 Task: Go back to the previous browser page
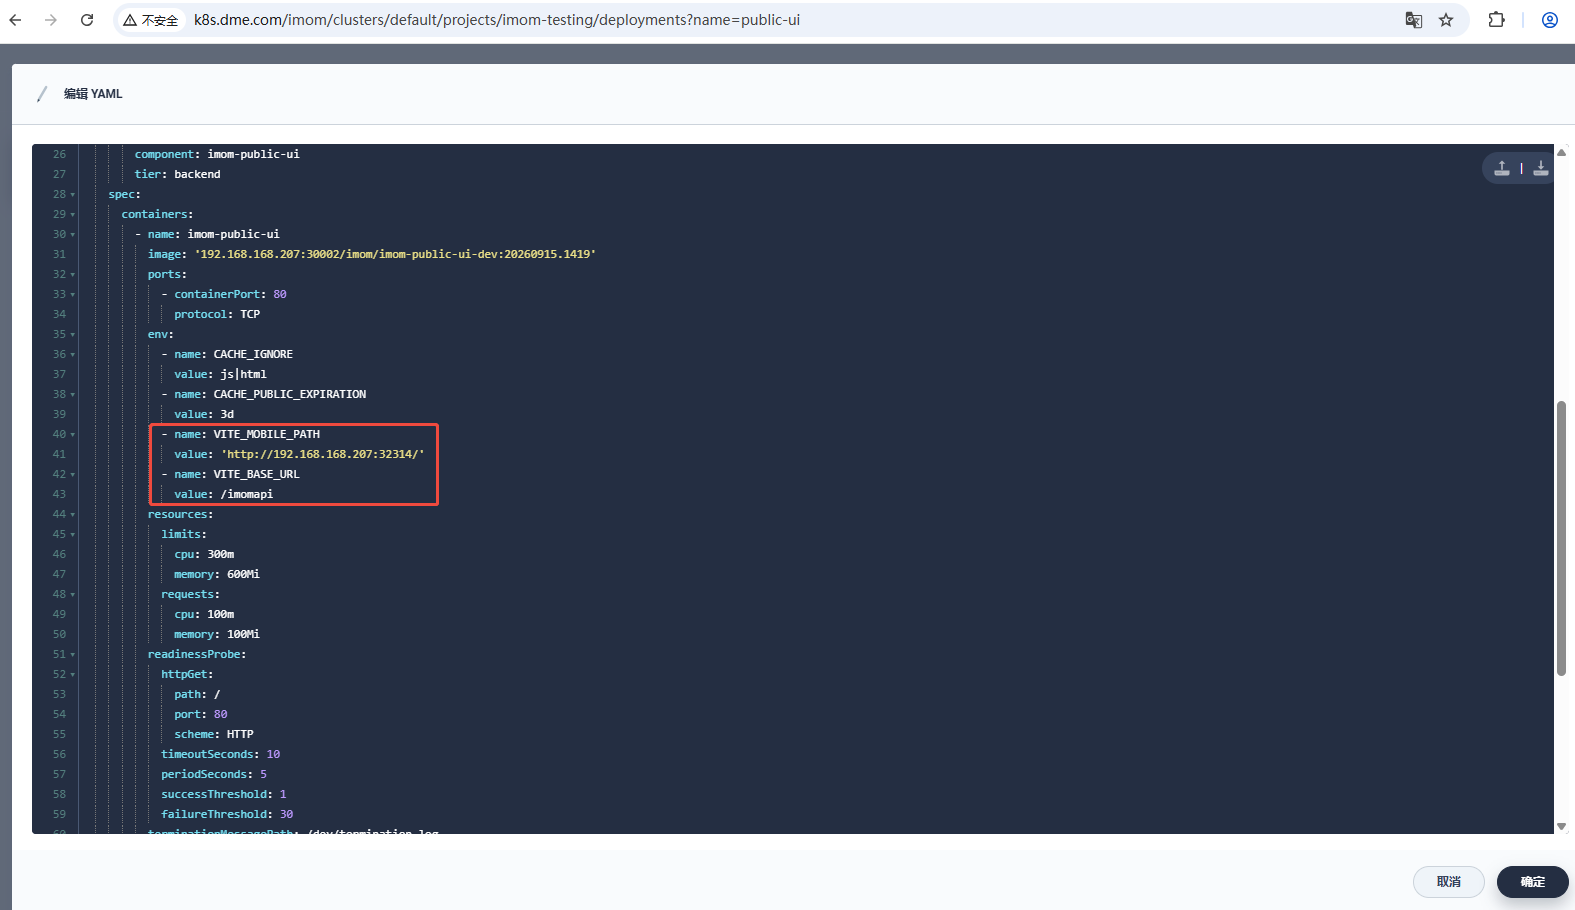[15, 20]
